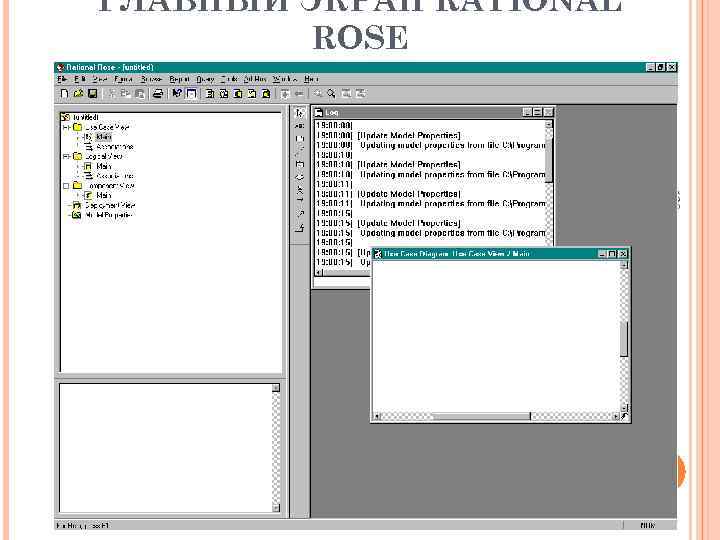Click the Paste clipboard toolbar icon
The width and height of the screenshot is (720, 540).
pos(140,94)
